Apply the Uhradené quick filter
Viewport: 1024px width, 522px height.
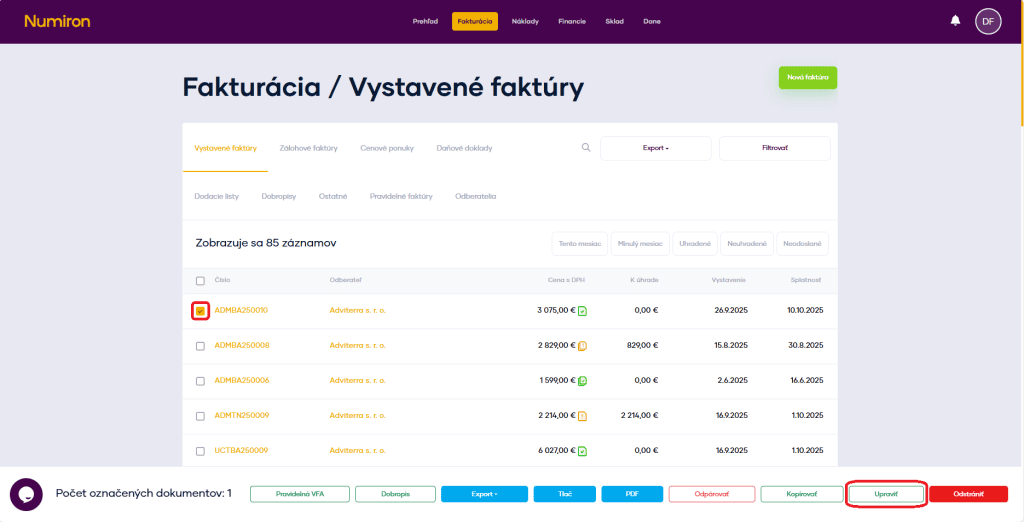pyautogui.click(x=695, y=244)
